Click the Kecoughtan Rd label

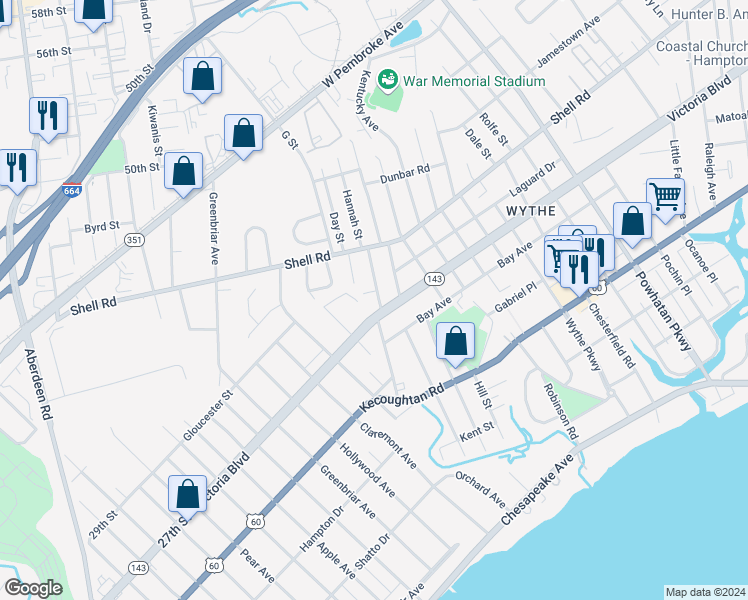click(x=402, y=398)
